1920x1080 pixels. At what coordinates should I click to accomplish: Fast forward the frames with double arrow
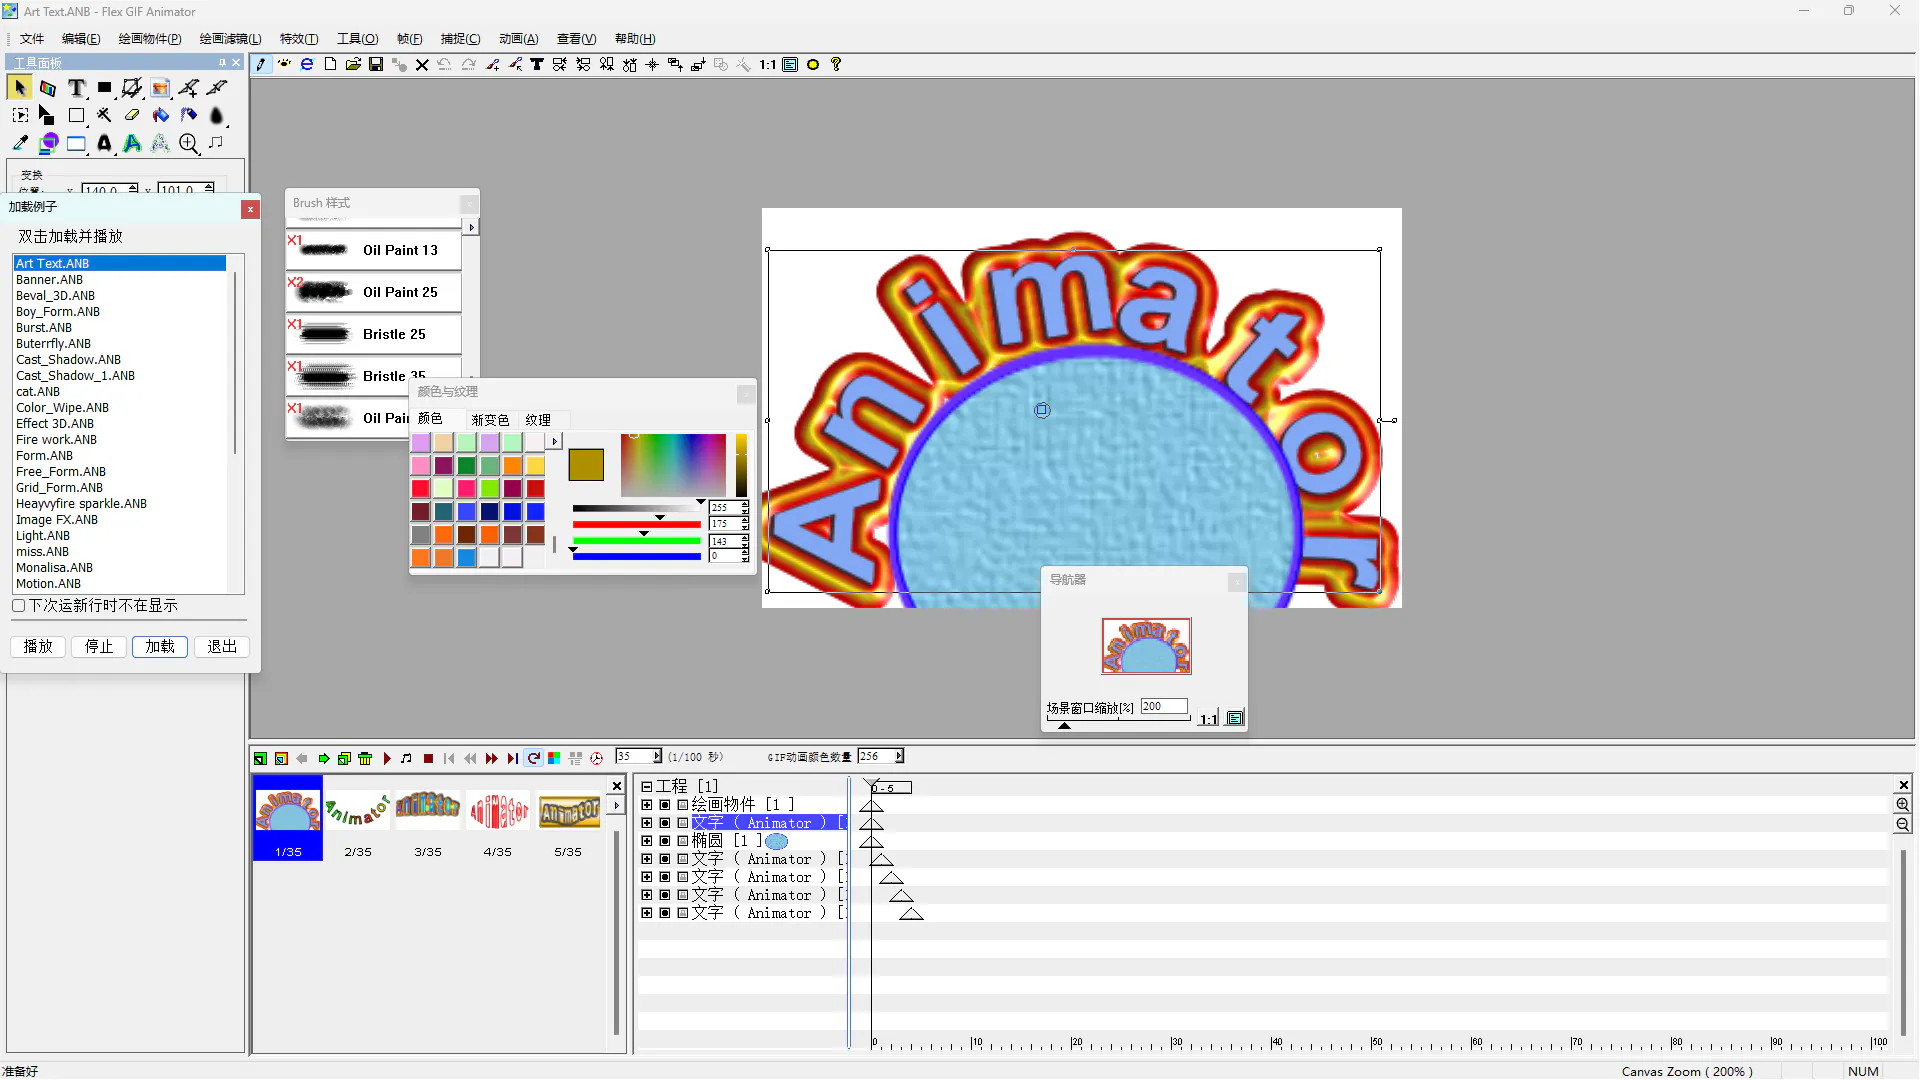[491, 759]
